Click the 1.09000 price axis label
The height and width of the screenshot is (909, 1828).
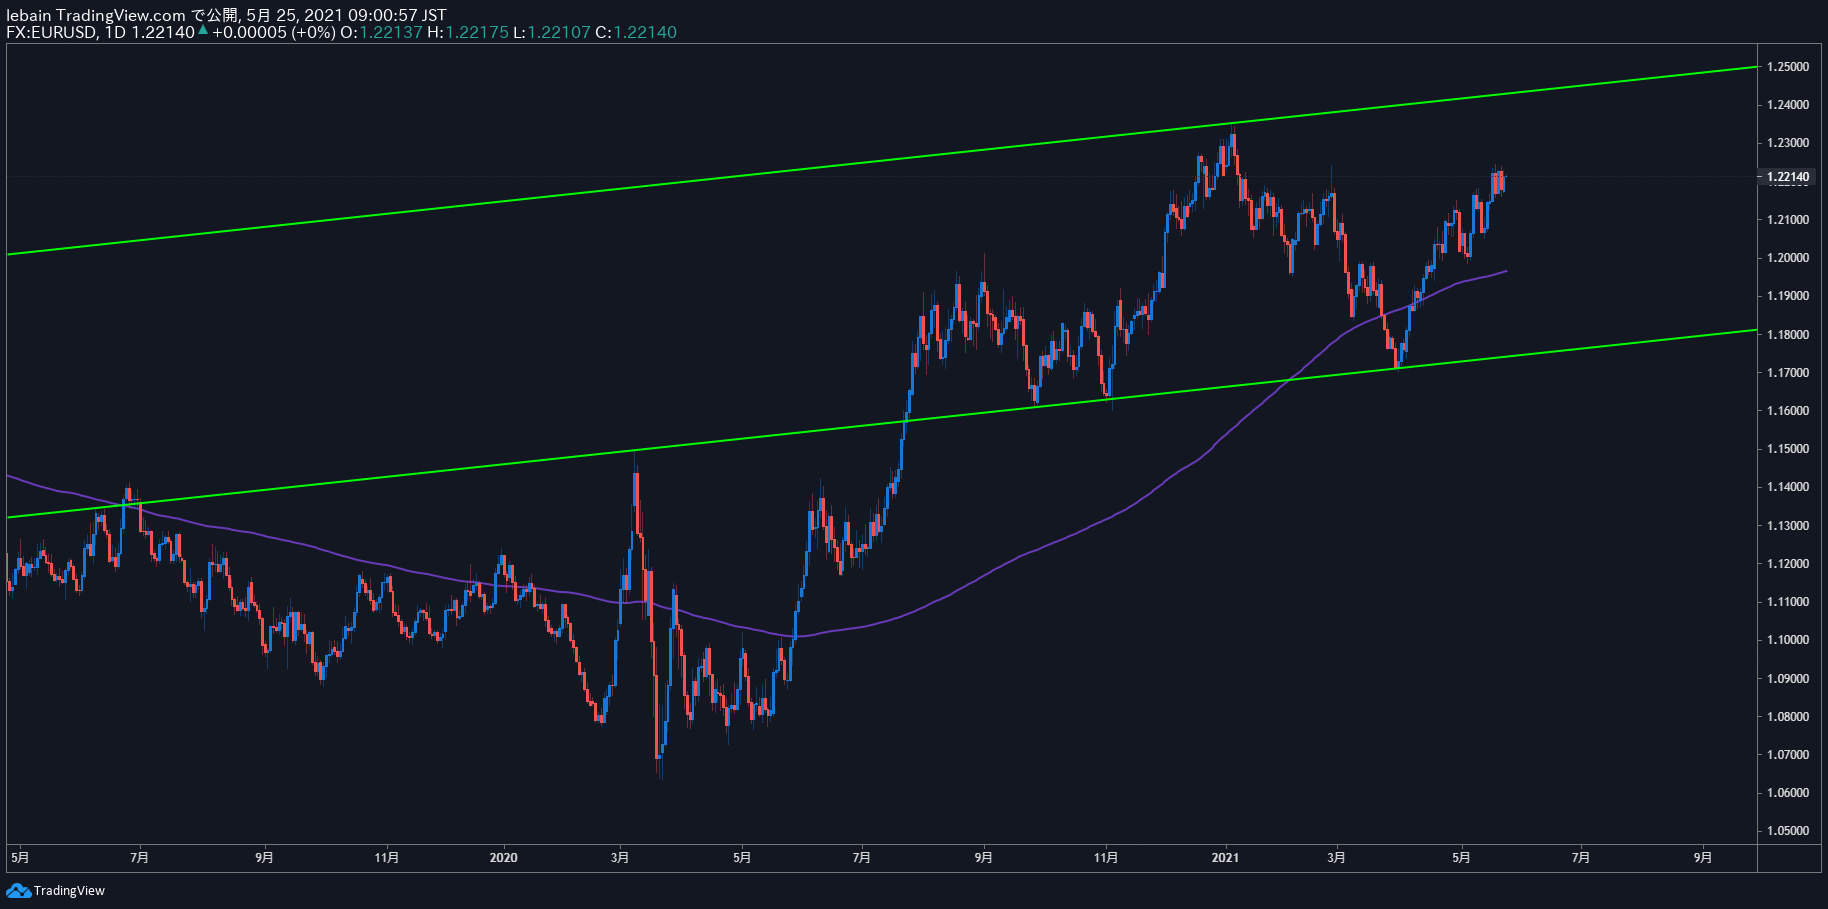[x=1788, y=679]
